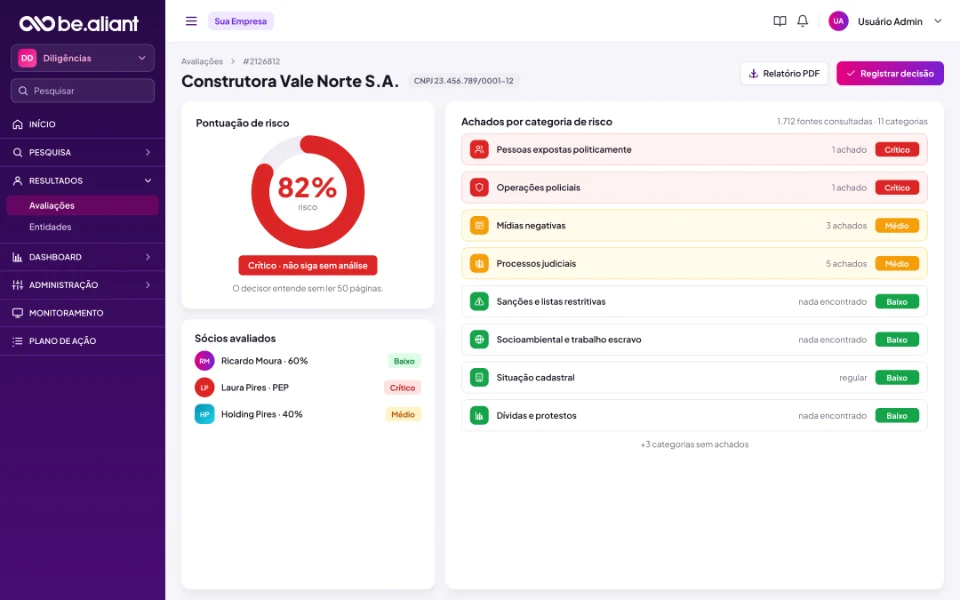Collapse the Resultados menu chevron
This screenshot has width=960, height=600.
click(x=148, y=181)
